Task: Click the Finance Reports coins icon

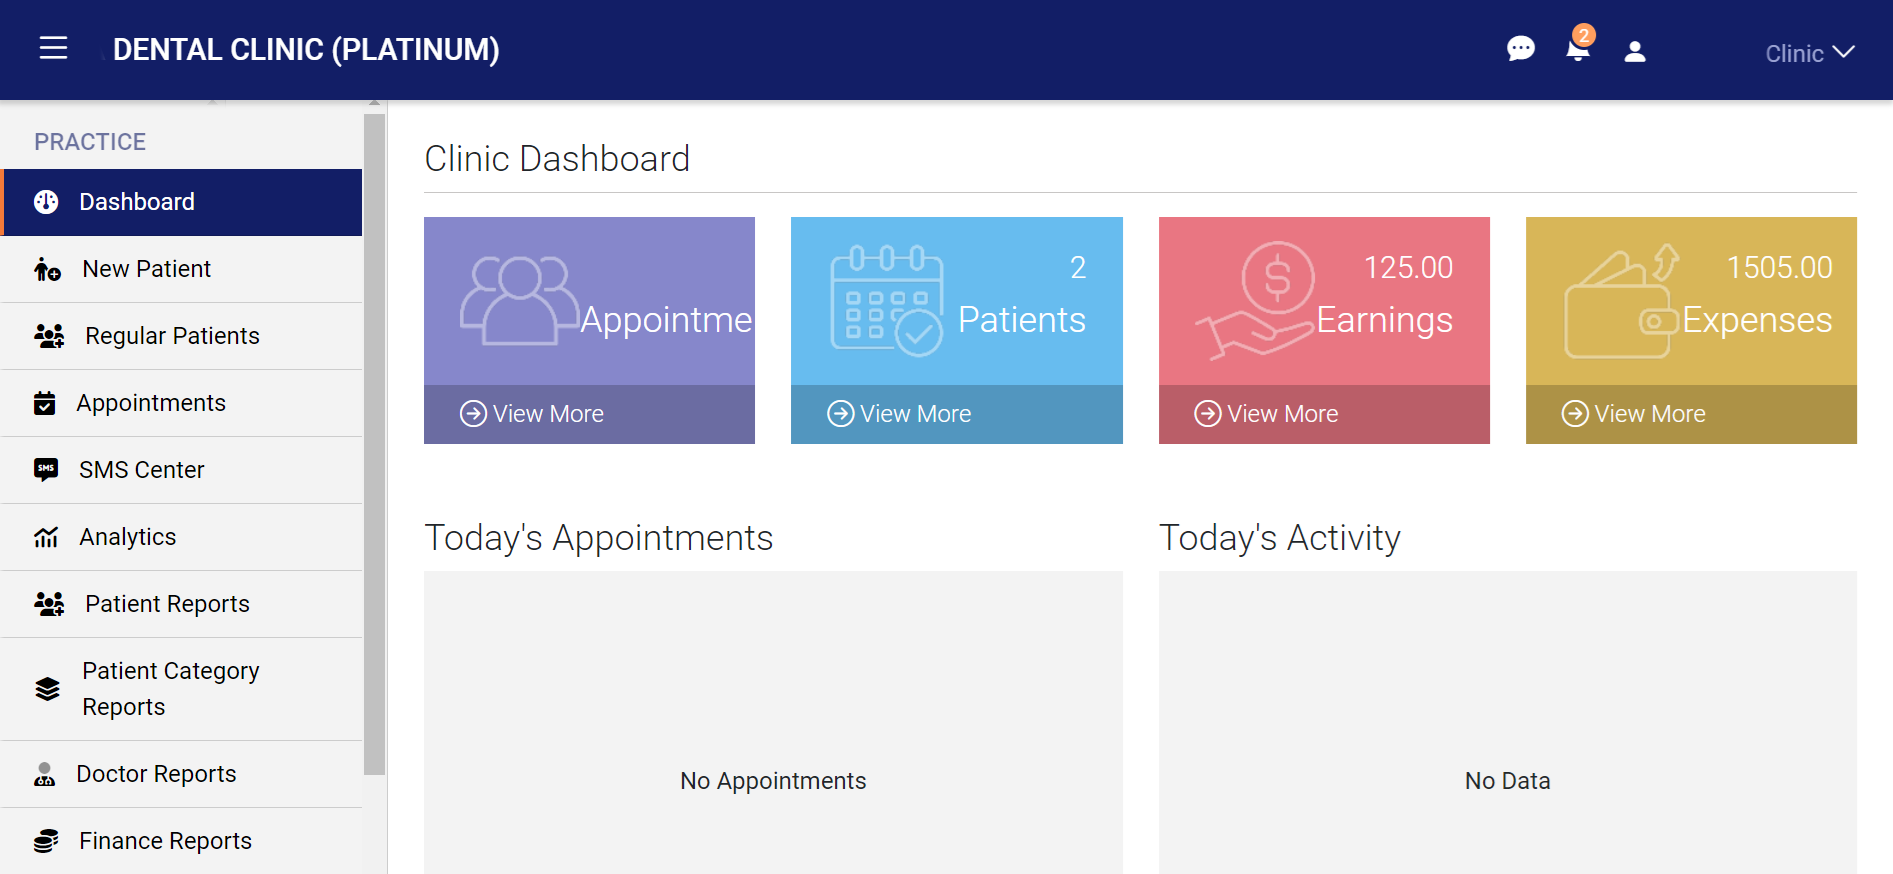Action: coord(46,841)
